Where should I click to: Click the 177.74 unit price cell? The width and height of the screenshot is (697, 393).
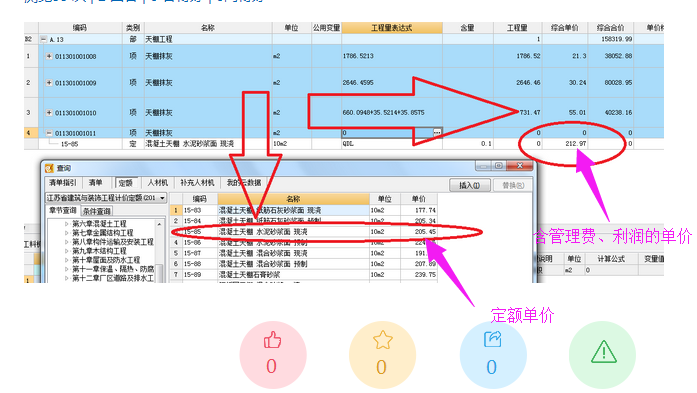pos(419,210)
